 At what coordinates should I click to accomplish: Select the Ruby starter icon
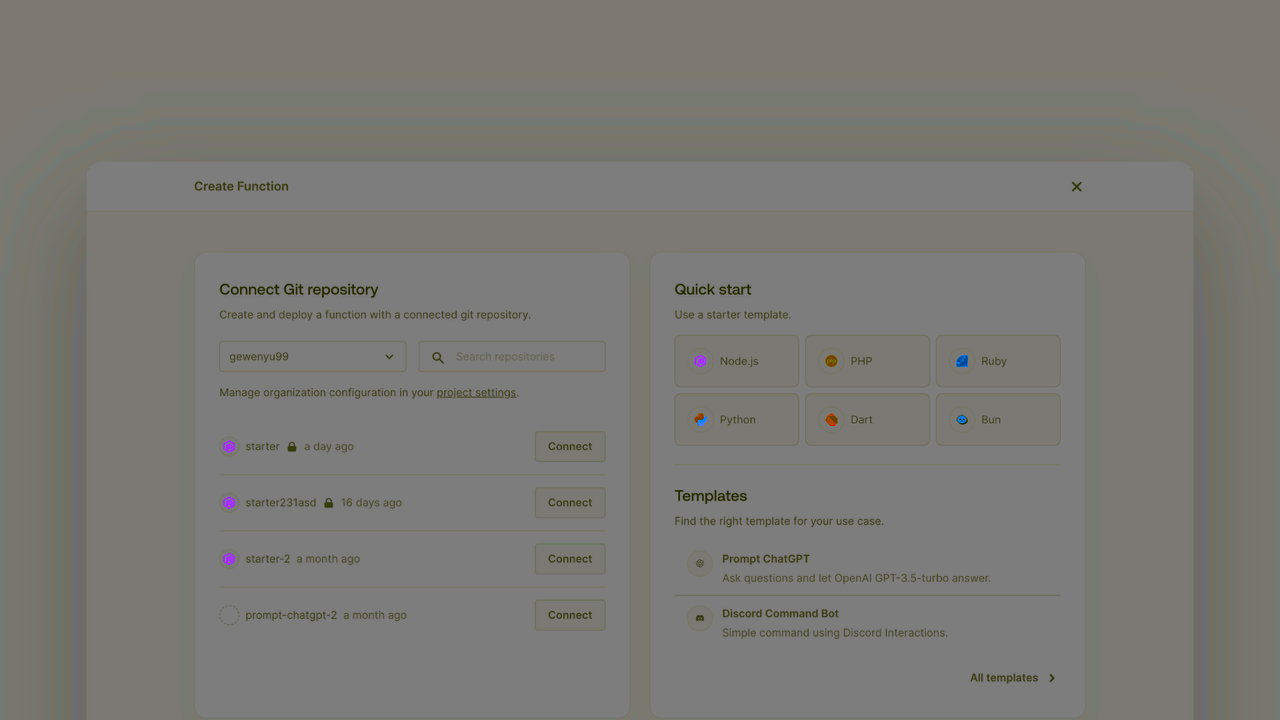coord(962,361)
